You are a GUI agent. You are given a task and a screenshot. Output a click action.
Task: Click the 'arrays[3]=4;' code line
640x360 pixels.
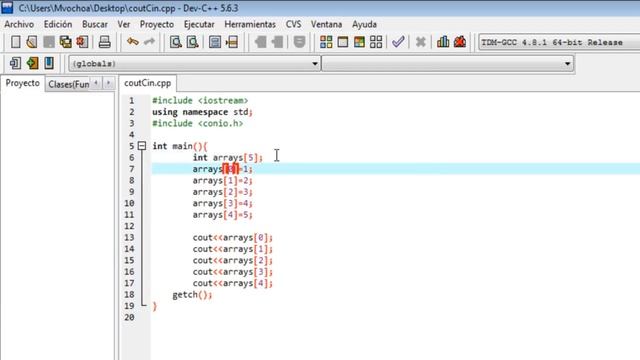point(222,203)
